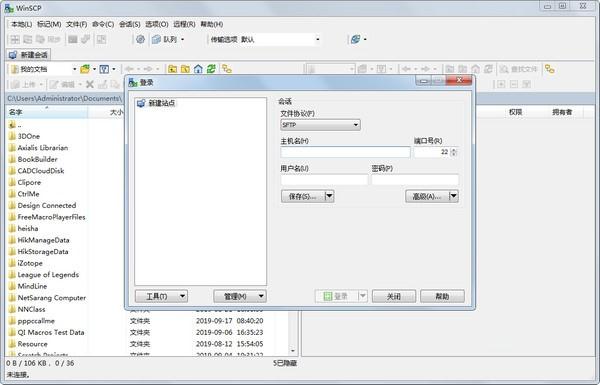Open the 帮助(H) menu
600x385 pixels.
(x=212, y=24)
